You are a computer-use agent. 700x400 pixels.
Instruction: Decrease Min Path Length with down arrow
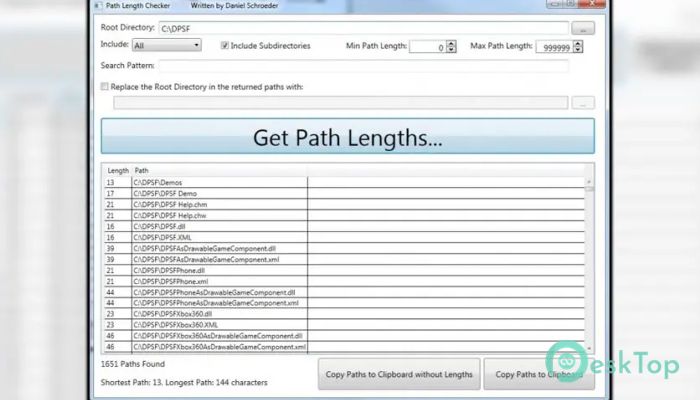click(x=451, y=50)
